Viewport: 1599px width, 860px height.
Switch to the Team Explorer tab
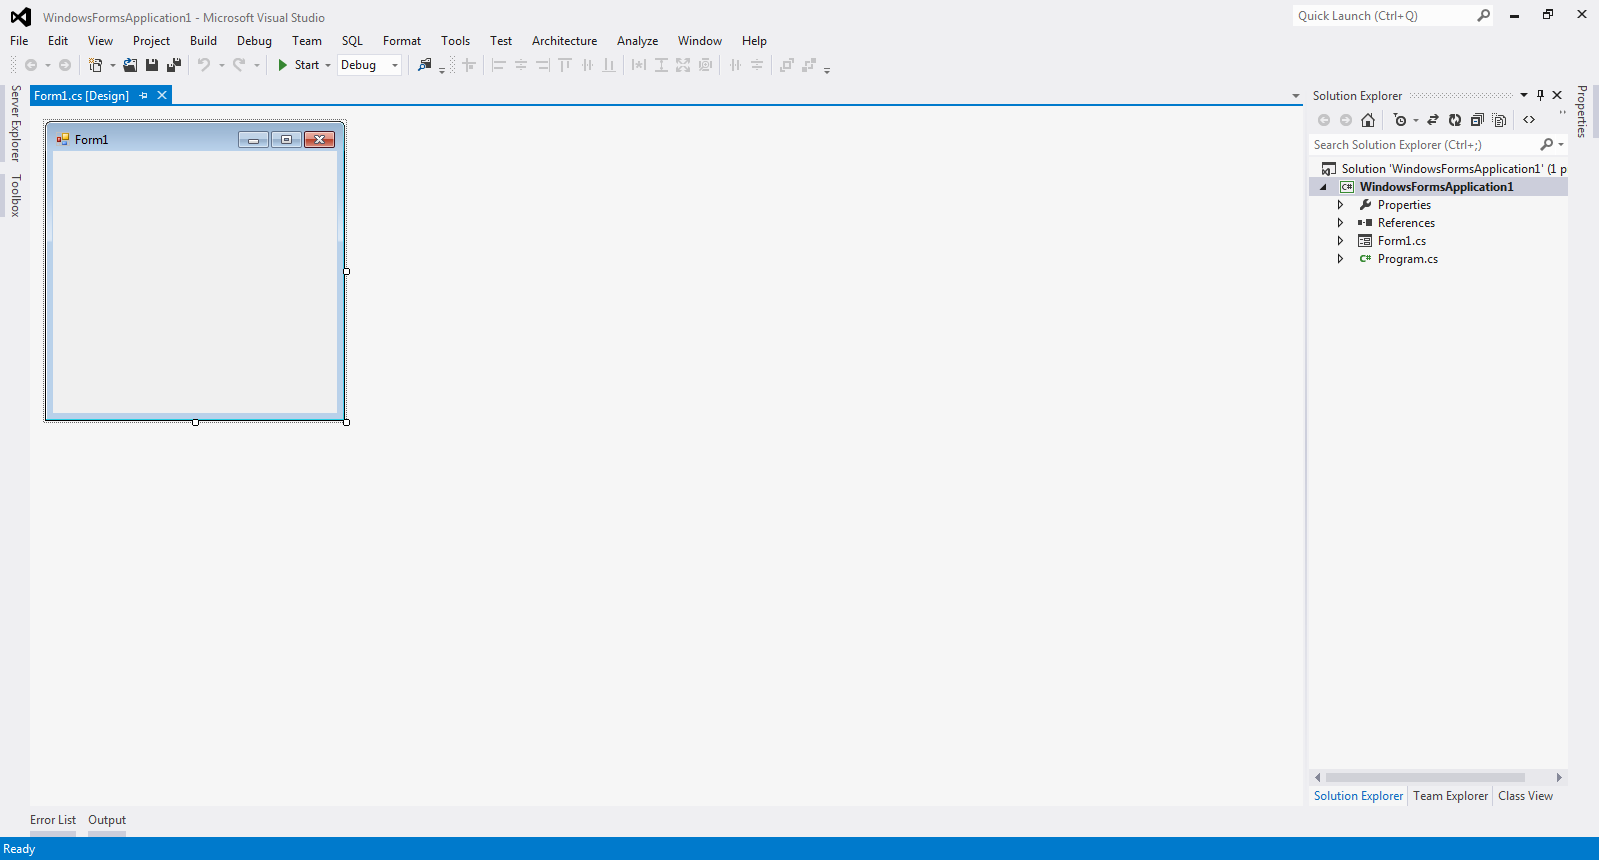tap(1450, 796)
